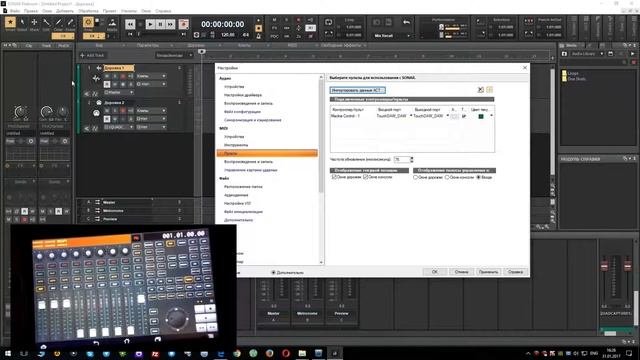Screen dimensions: 640x360
Task: Click the Rewind transport button
Action: (130, 24)
